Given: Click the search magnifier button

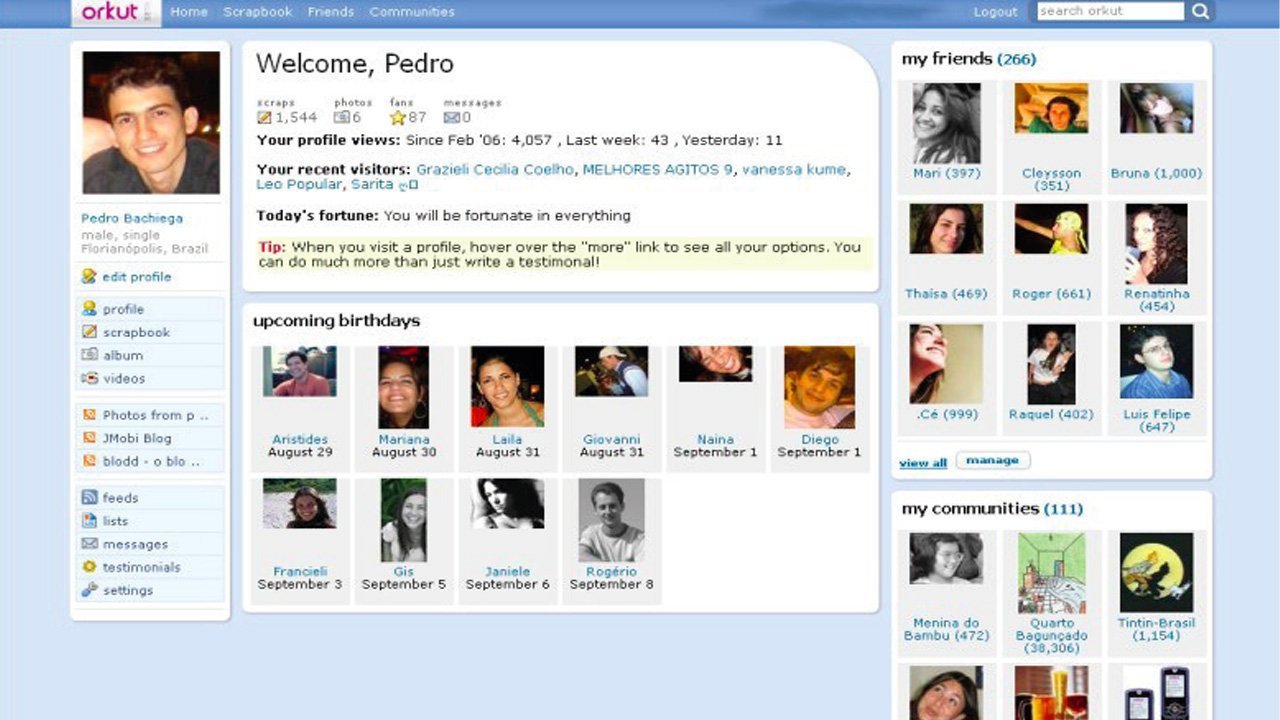Looking at the screenshot, I should (1201, 12).
